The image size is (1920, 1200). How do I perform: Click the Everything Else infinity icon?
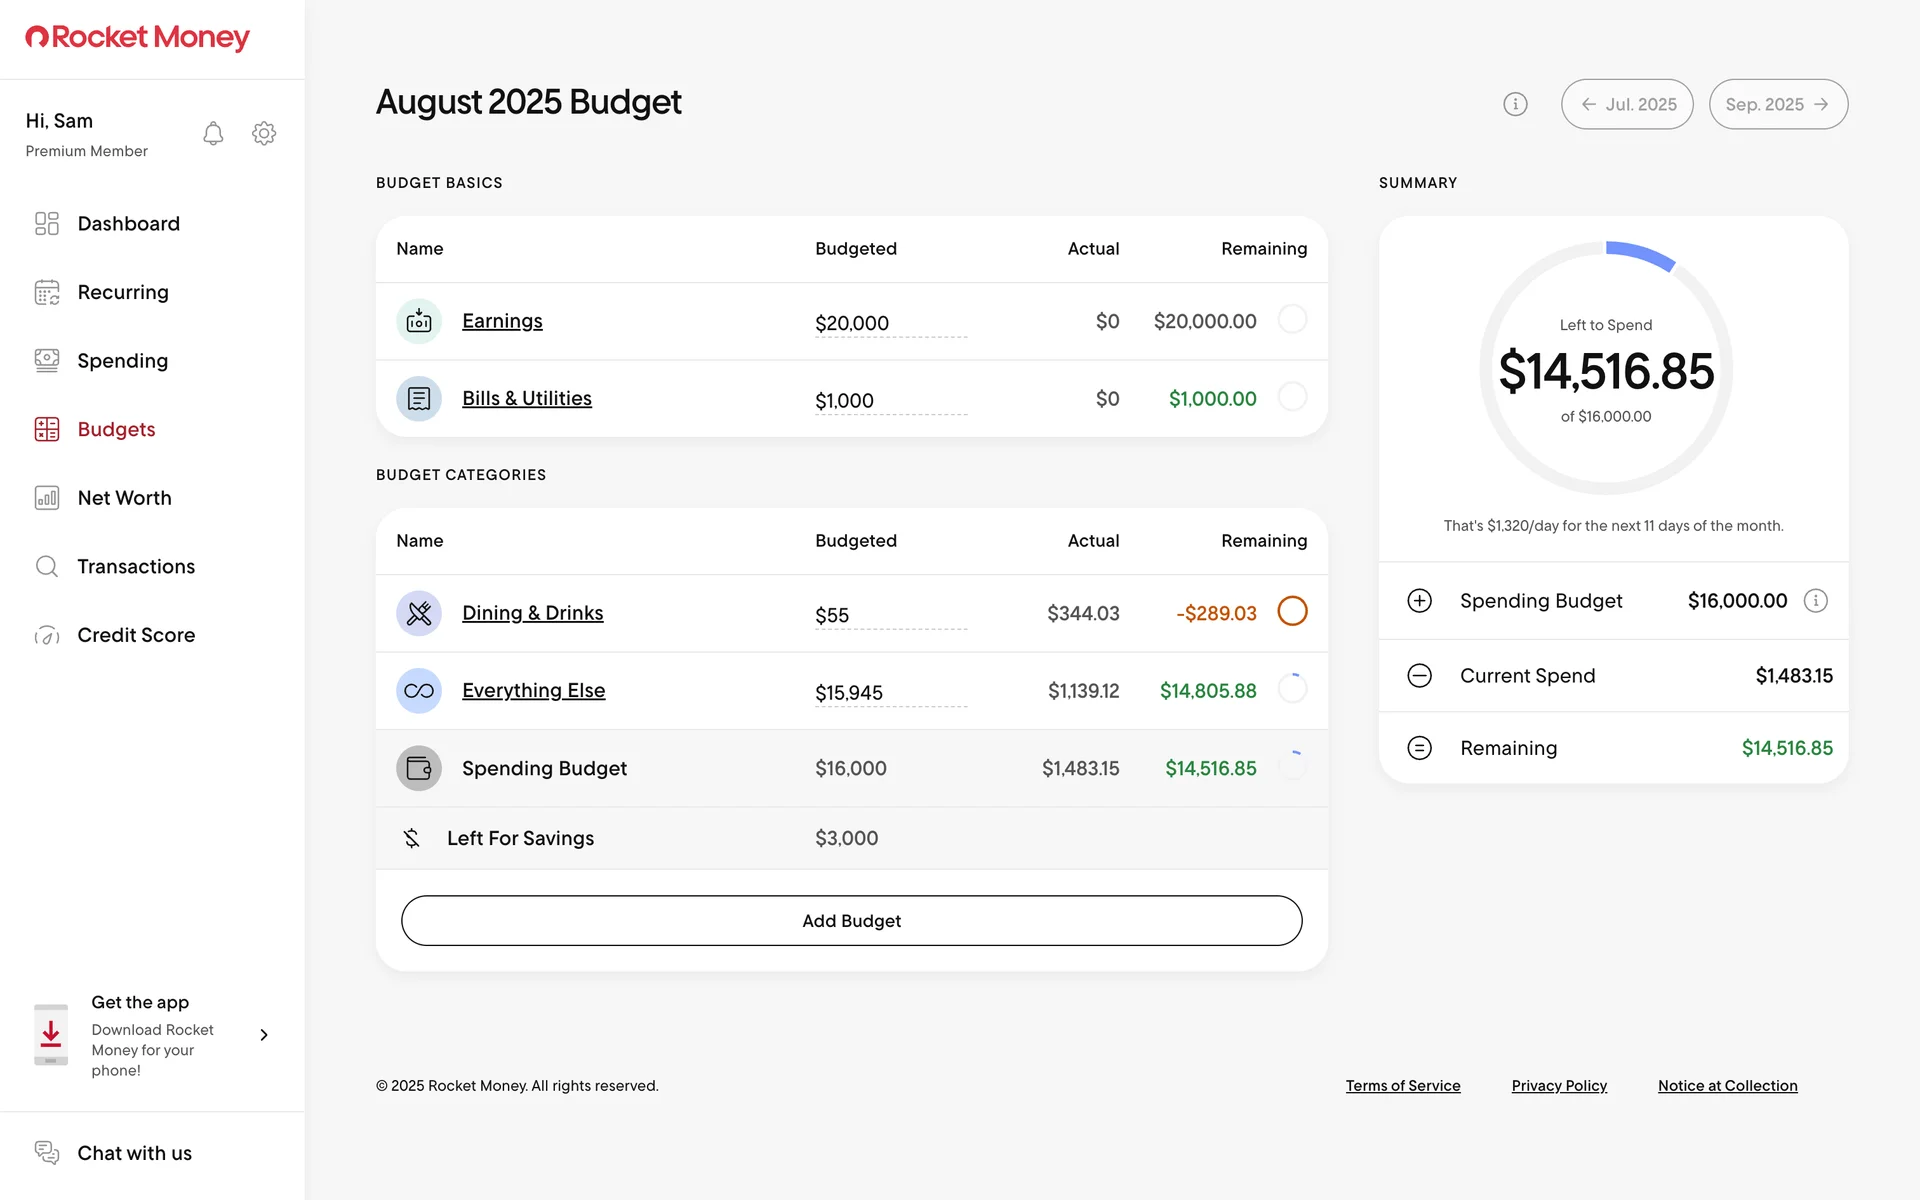(419, 691)
